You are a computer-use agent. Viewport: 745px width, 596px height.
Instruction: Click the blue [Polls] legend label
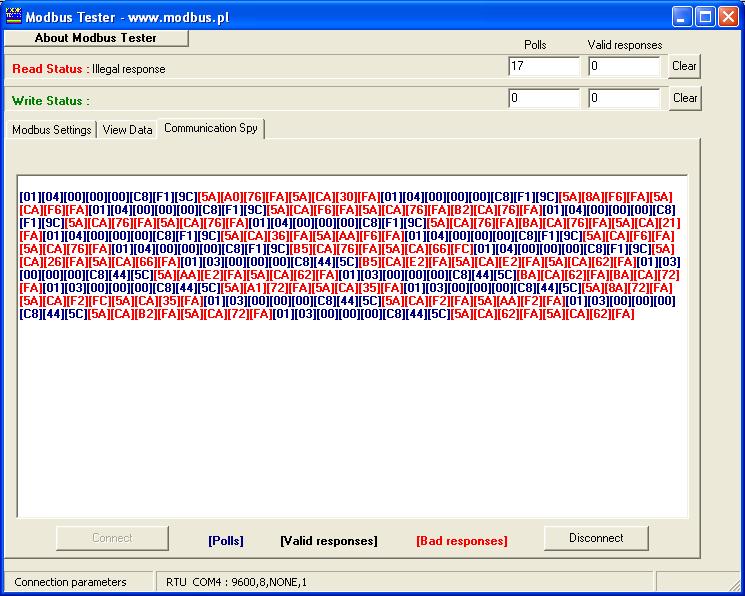point(226,541)
